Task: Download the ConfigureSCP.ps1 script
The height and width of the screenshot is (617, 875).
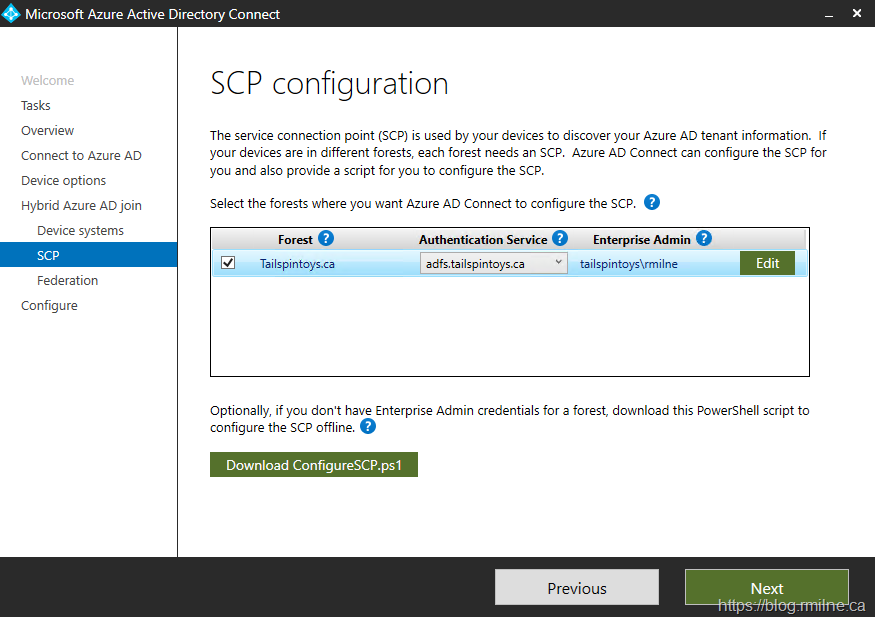Action: click(313, 465)
